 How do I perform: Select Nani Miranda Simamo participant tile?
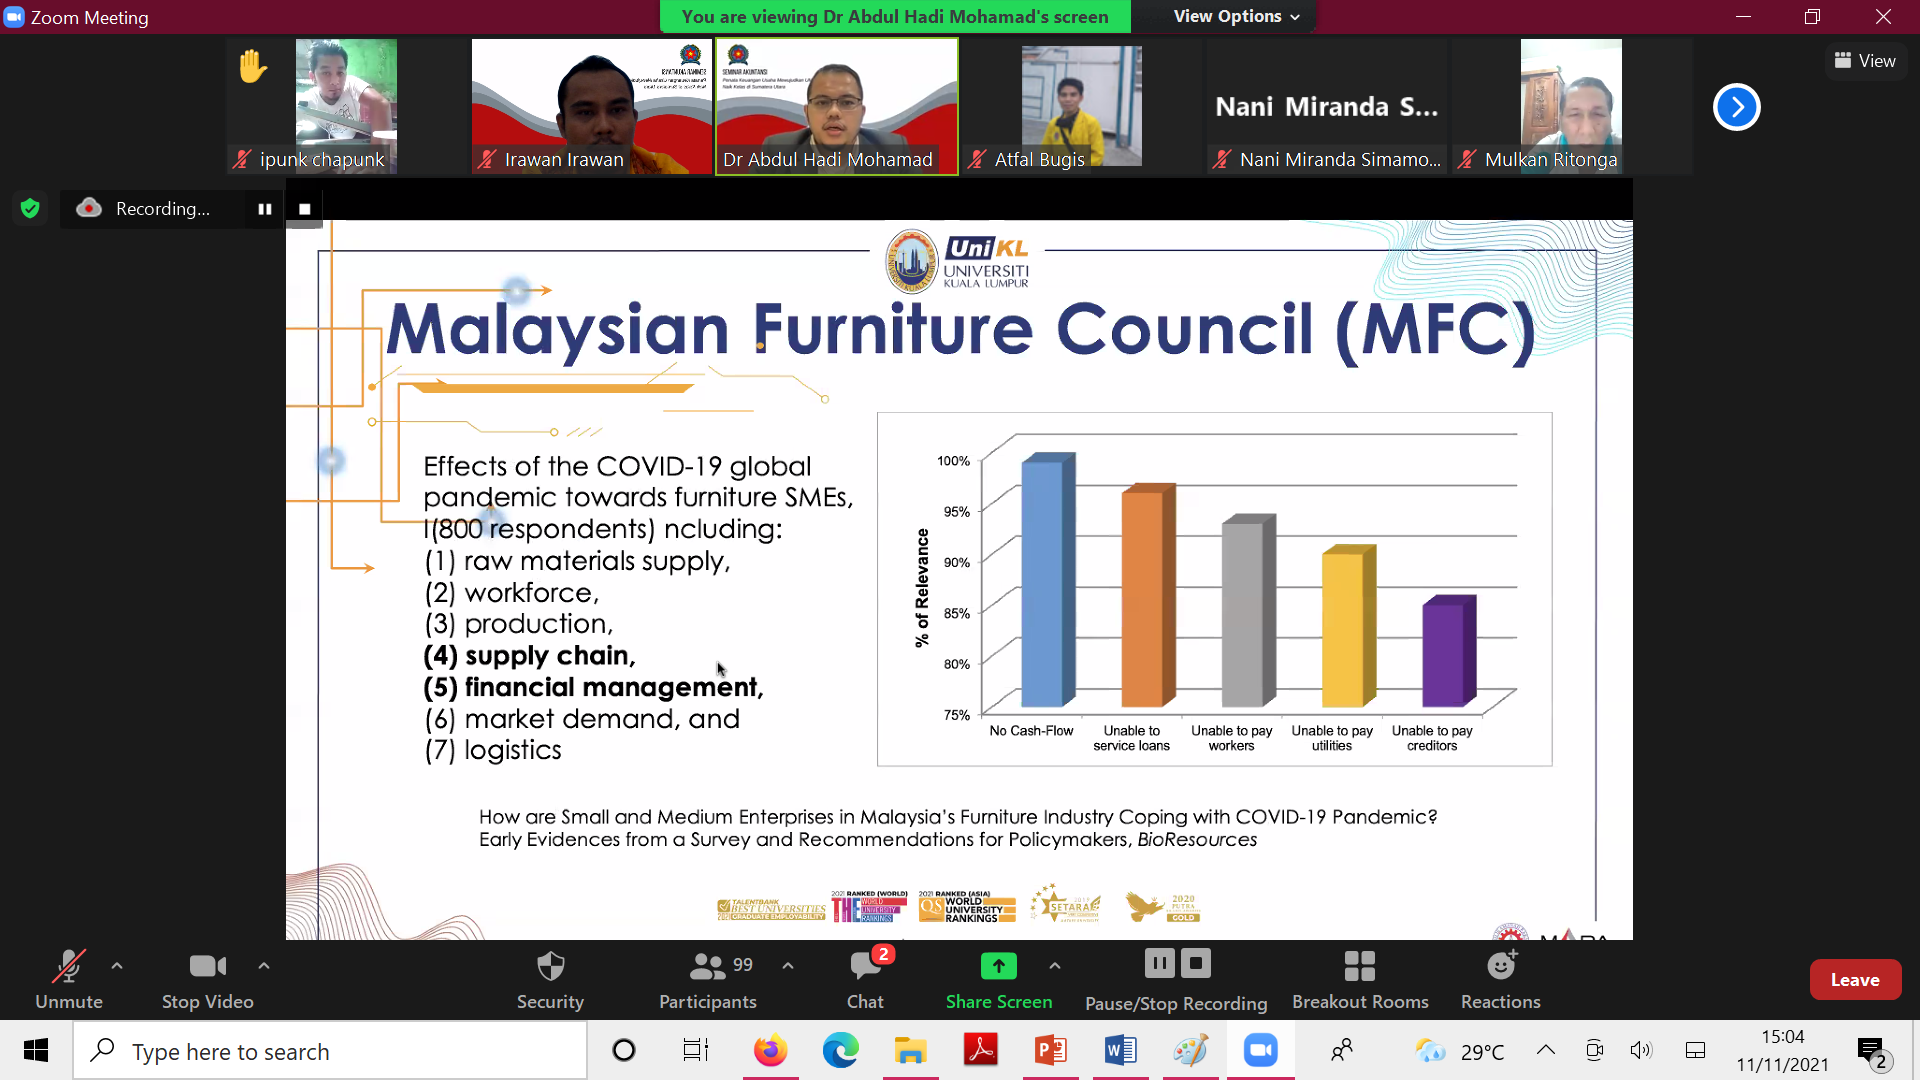[x=1327, y=106]
